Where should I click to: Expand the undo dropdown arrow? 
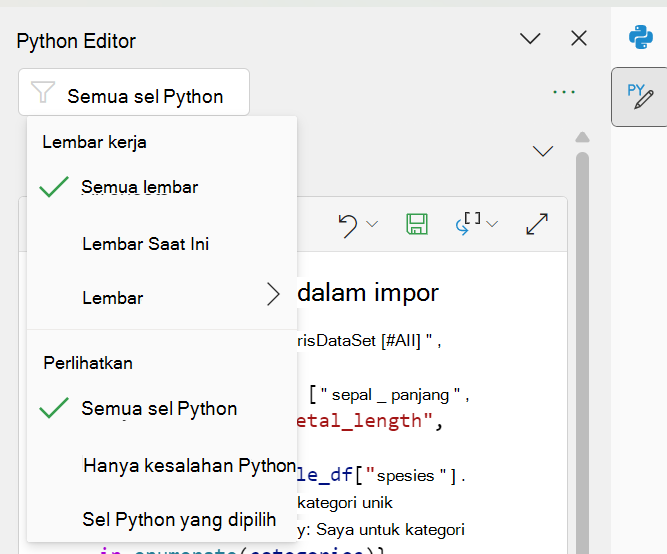pos(372,224)
